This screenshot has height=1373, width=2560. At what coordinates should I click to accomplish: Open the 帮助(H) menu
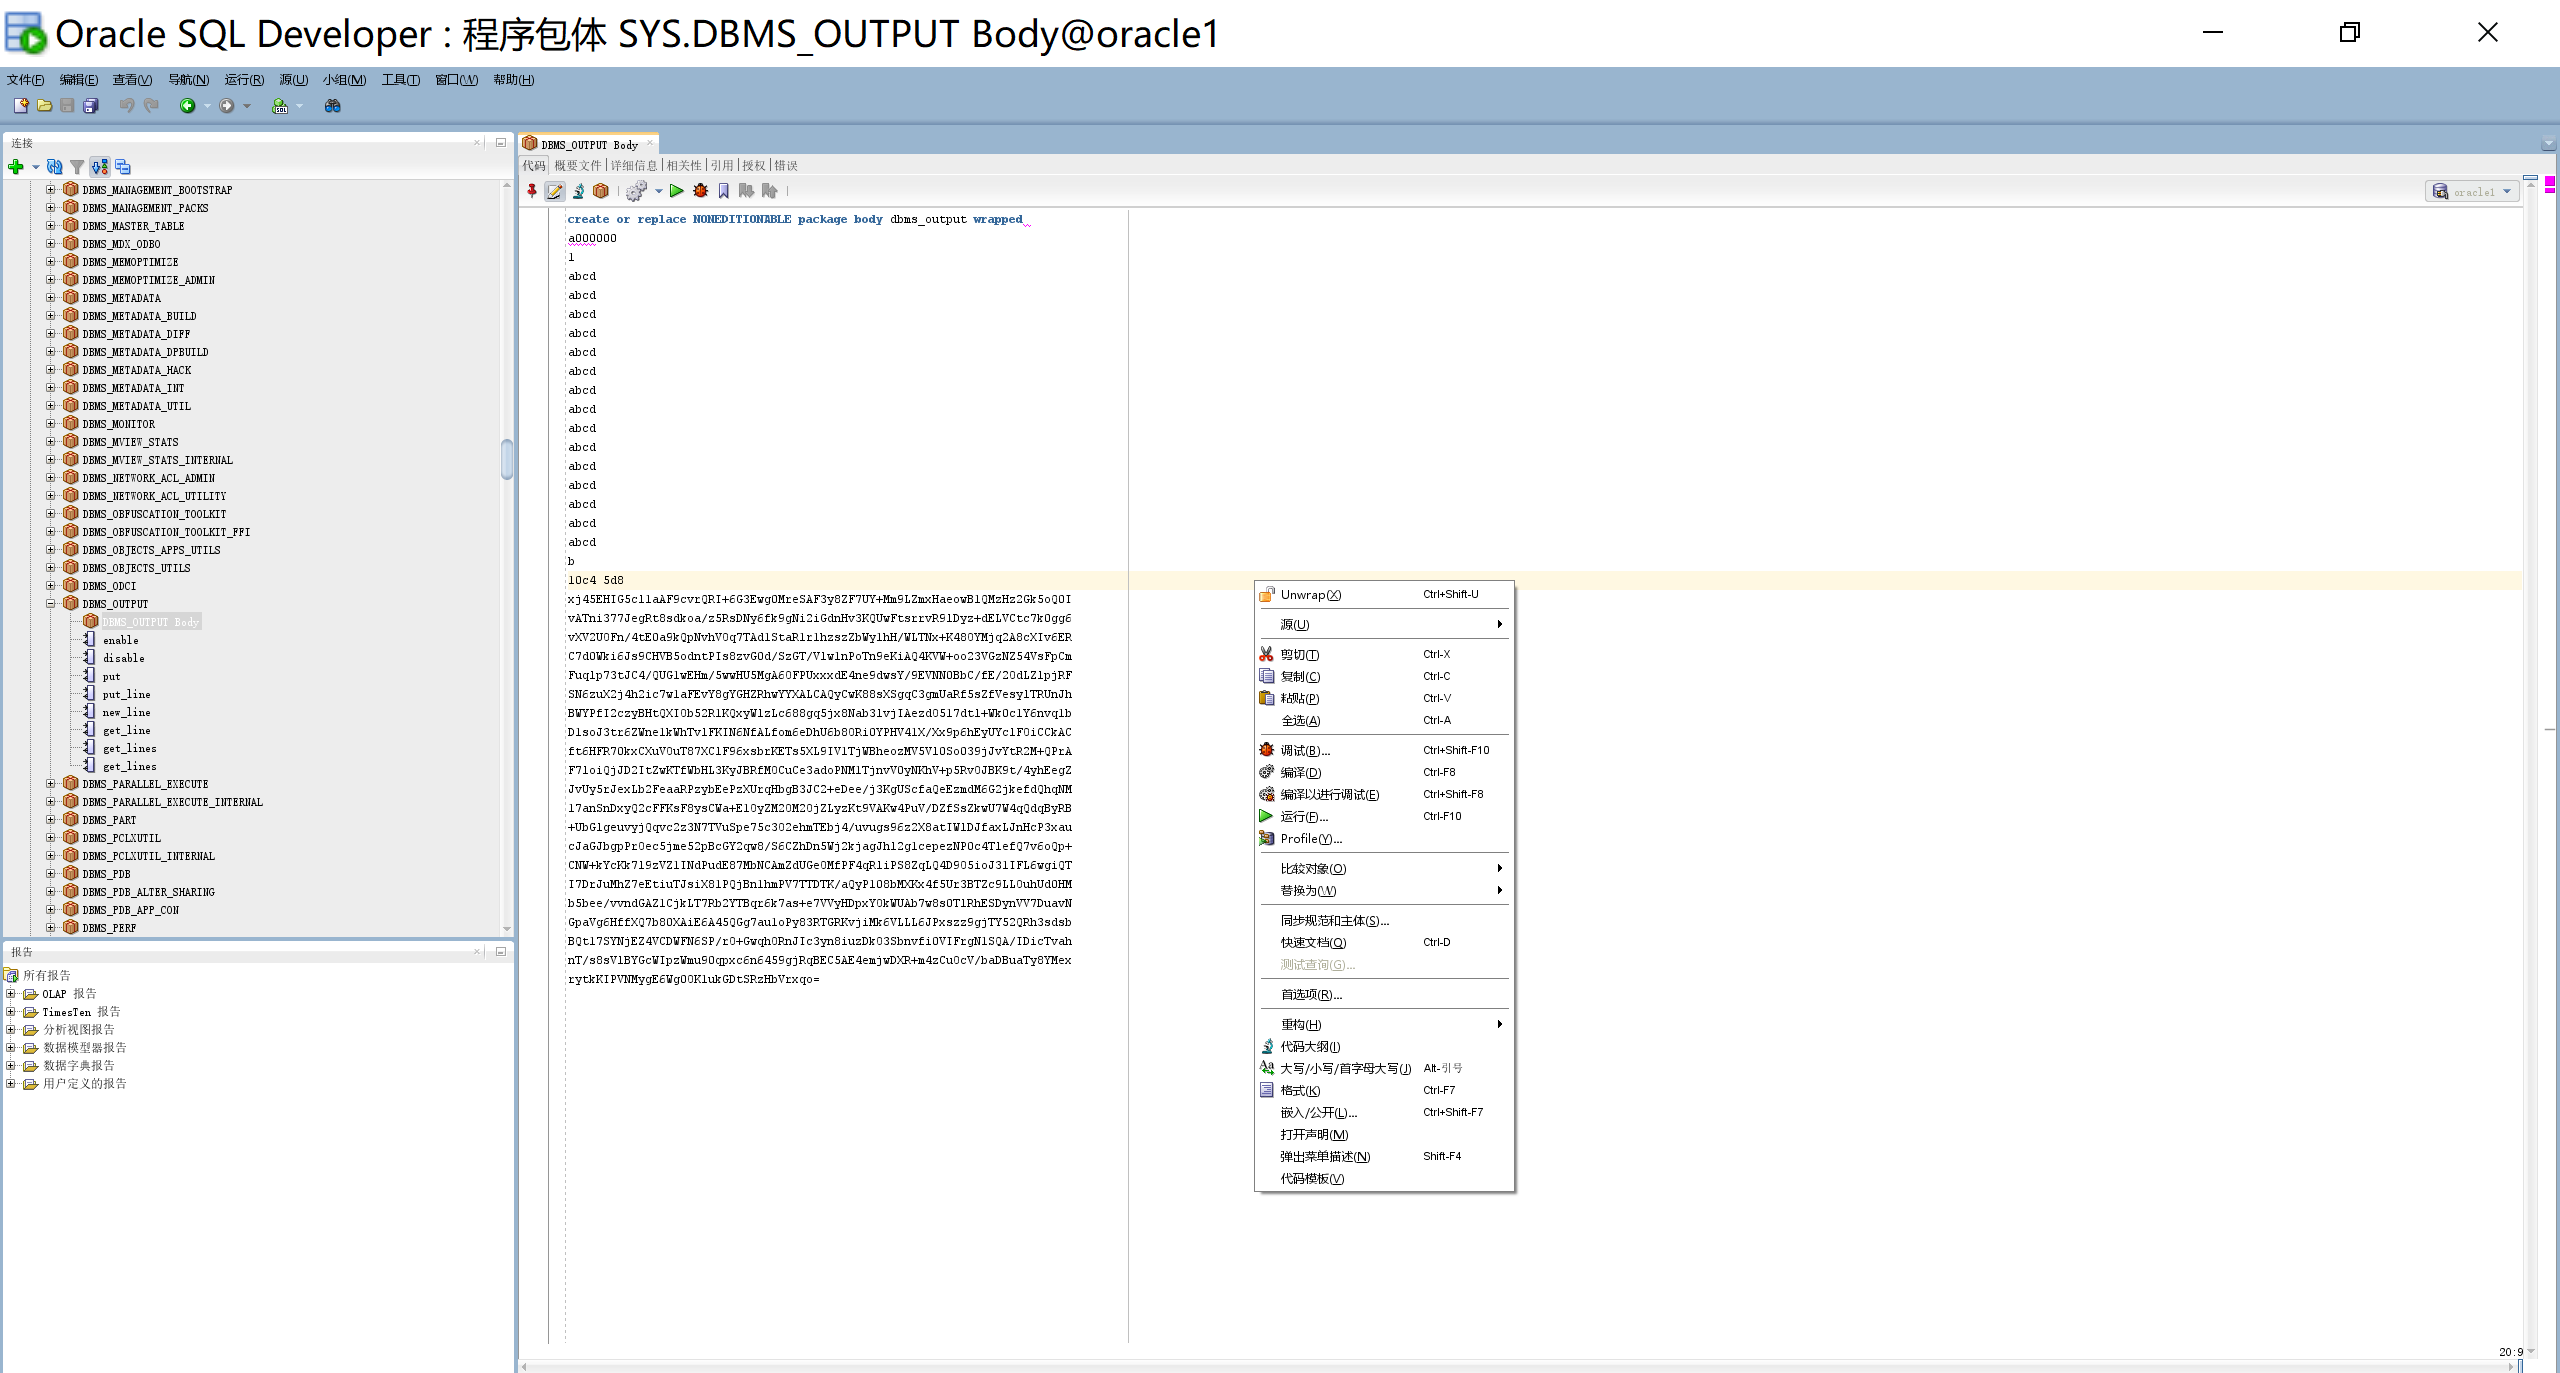point(513,80)
